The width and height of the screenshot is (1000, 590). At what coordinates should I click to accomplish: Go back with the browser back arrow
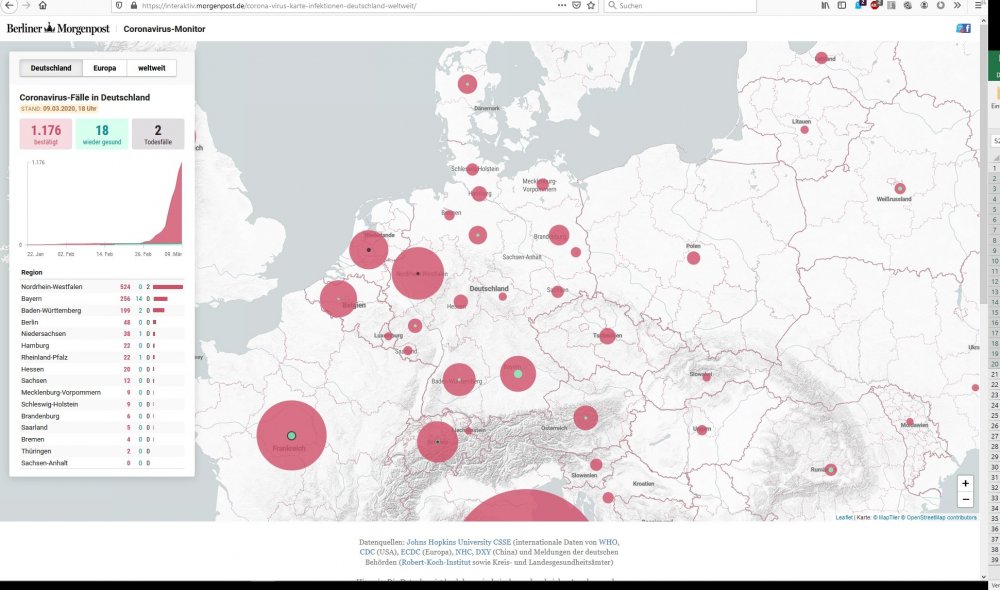pos(10,5)
